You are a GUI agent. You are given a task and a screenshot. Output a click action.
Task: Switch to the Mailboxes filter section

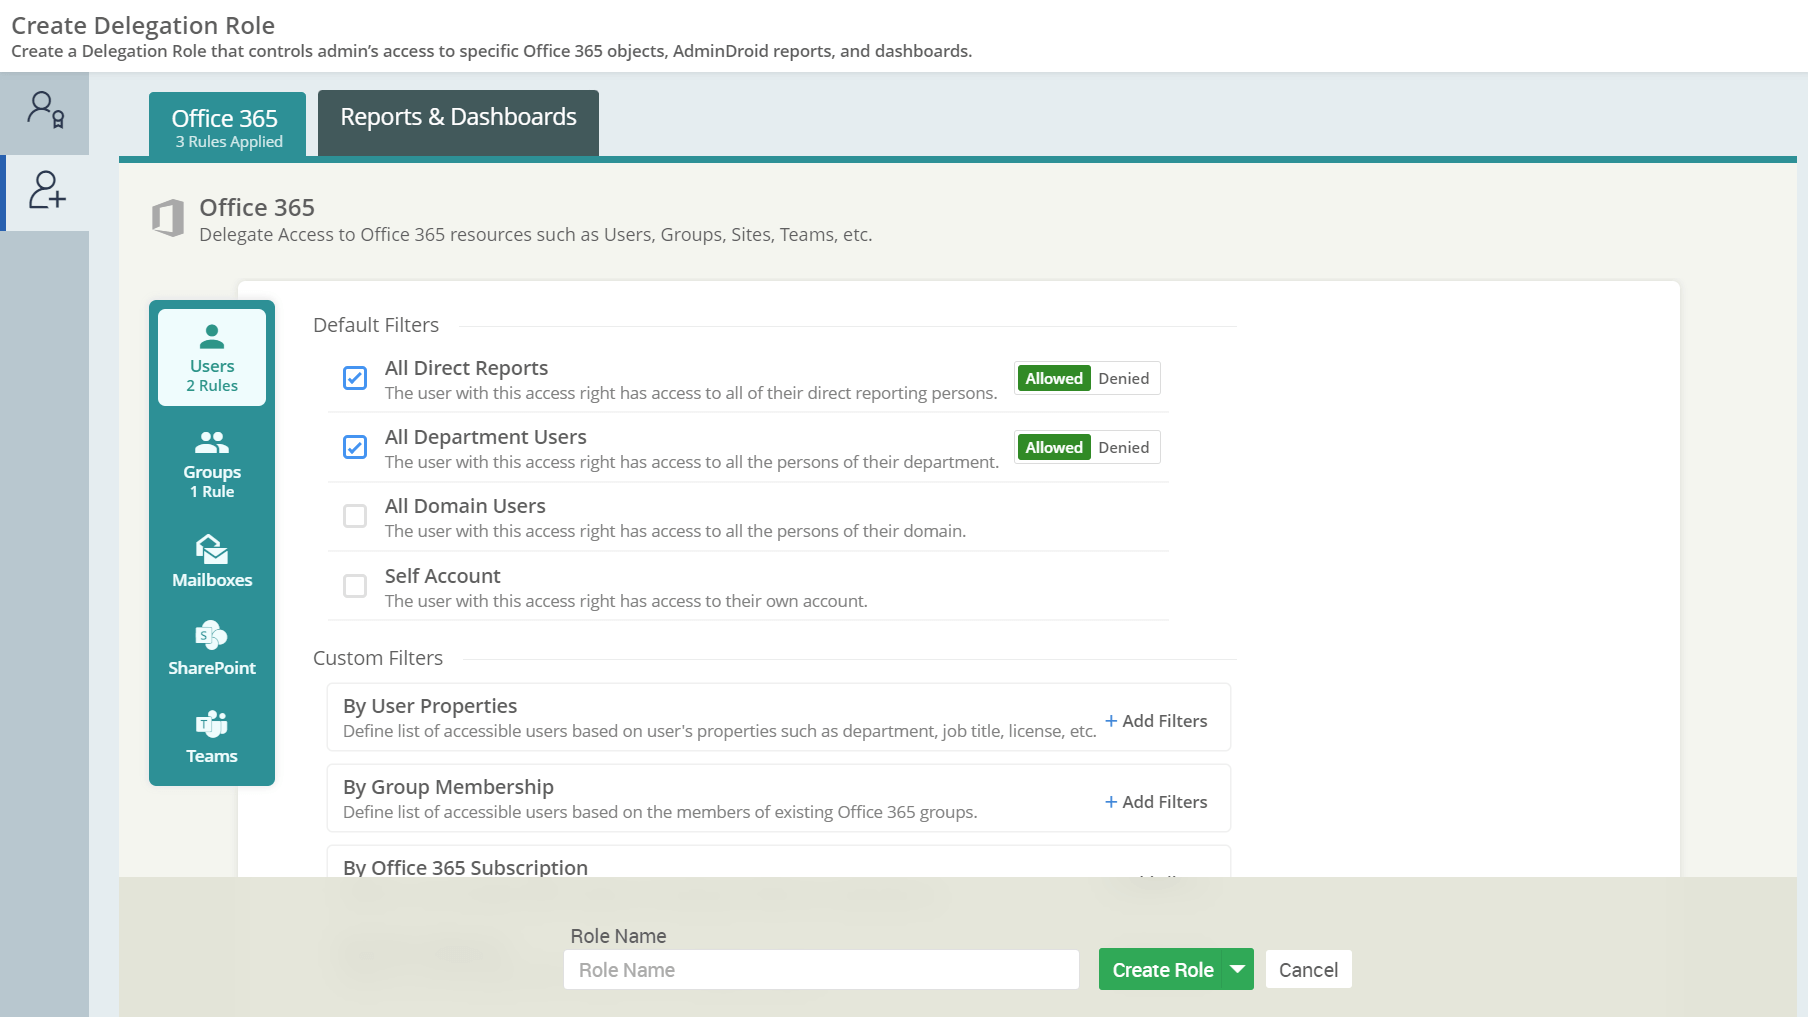point(211,564)
